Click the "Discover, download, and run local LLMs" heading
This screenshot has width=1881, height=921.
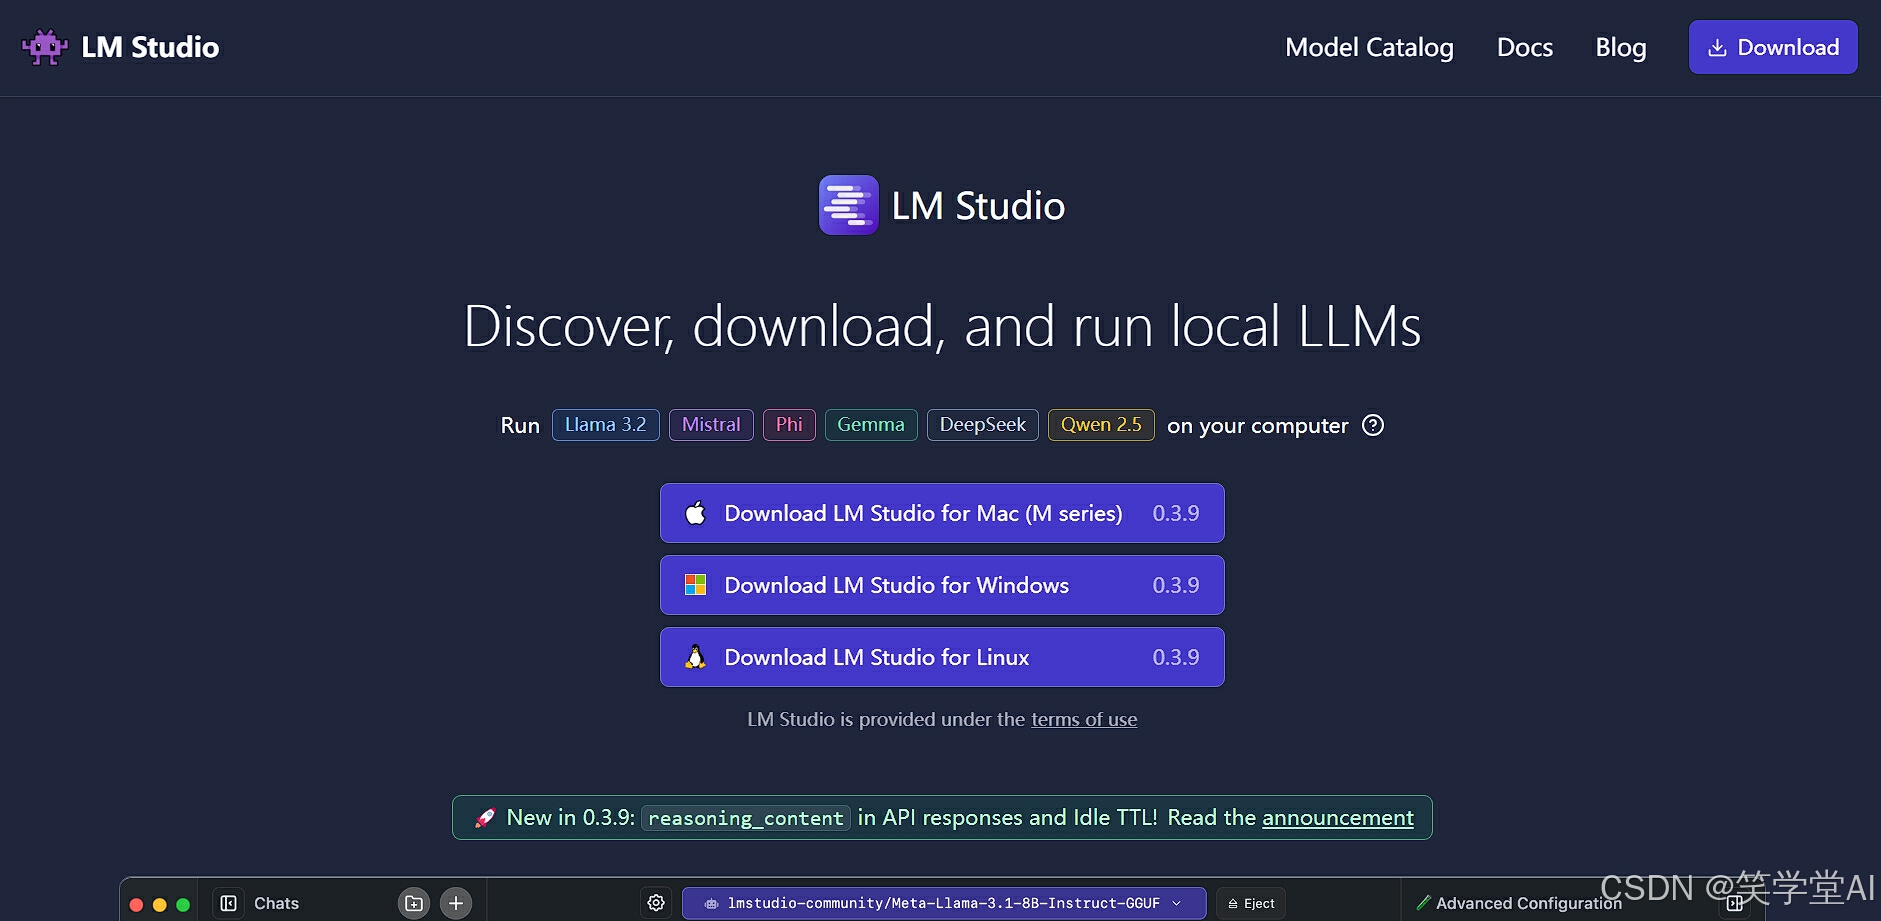coord(942,326)
